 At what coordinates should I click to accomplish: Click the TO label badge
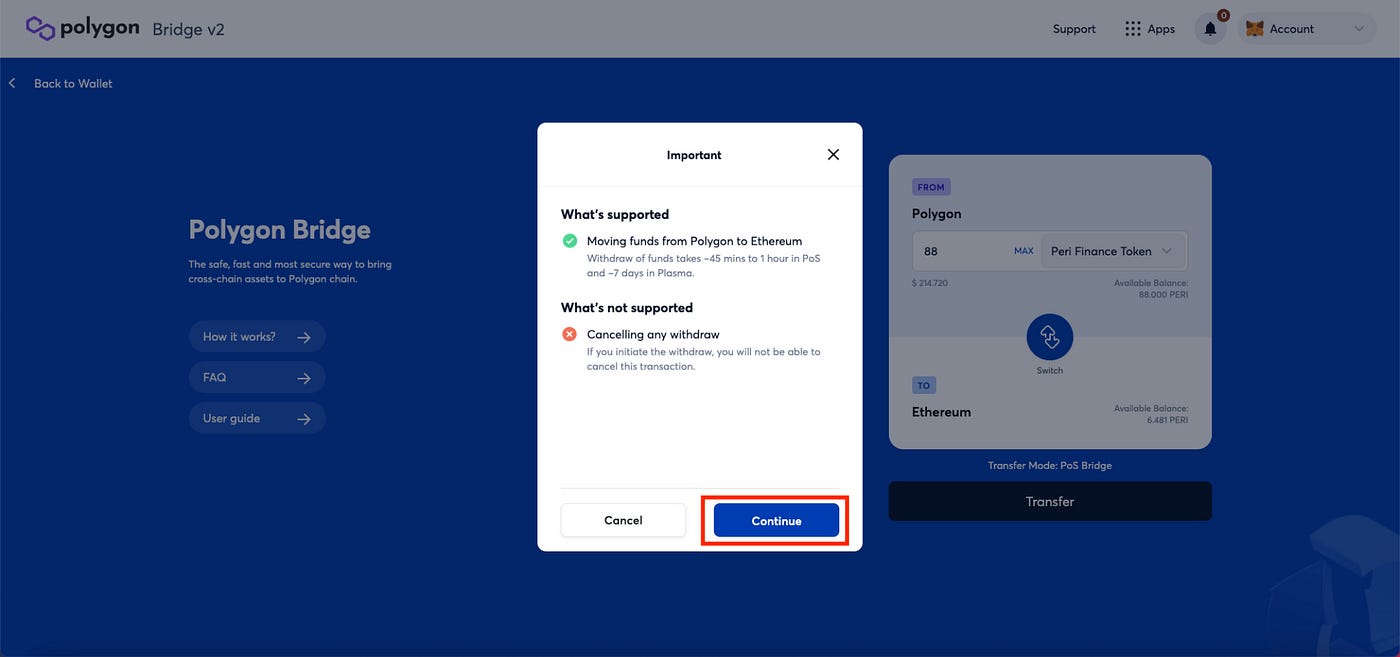pyautogui.click(x=924, y=385)
